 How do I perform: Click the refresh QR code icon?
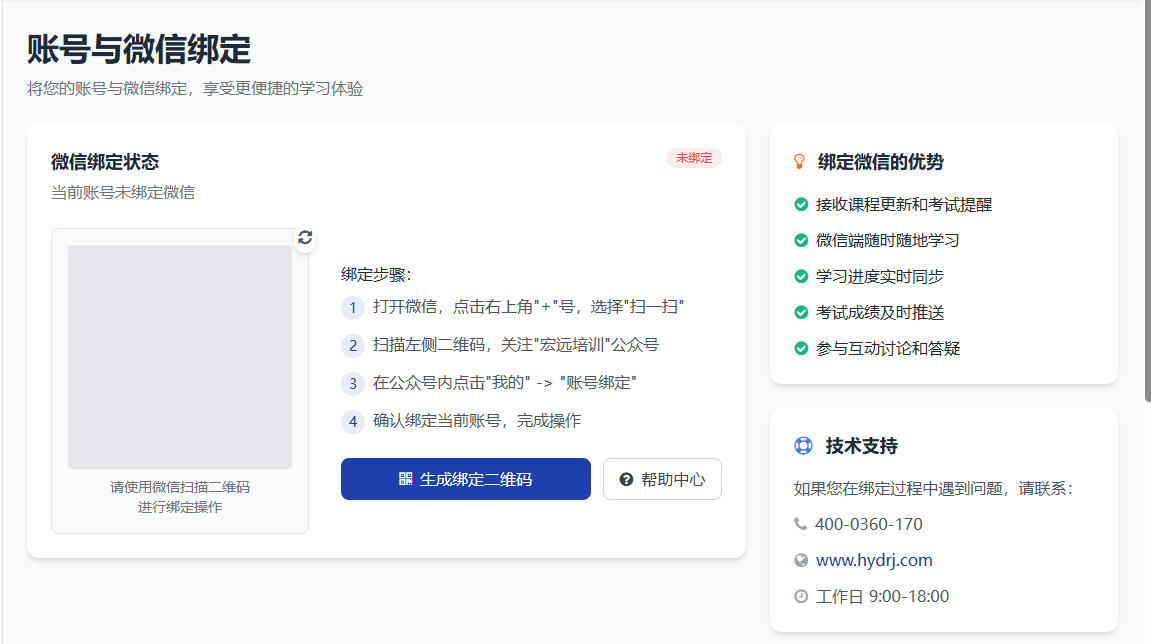[x=305, y=237]
